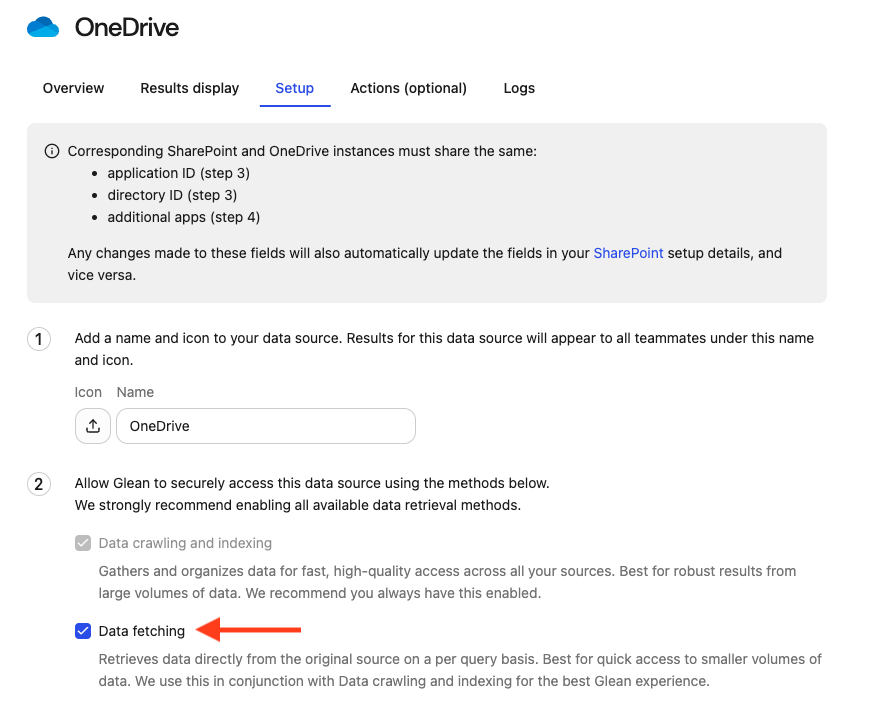Click the info icon in the notice banner
The width and height of the screenshot is (872, 722).
pyautogui.click(x=52, y=151)
